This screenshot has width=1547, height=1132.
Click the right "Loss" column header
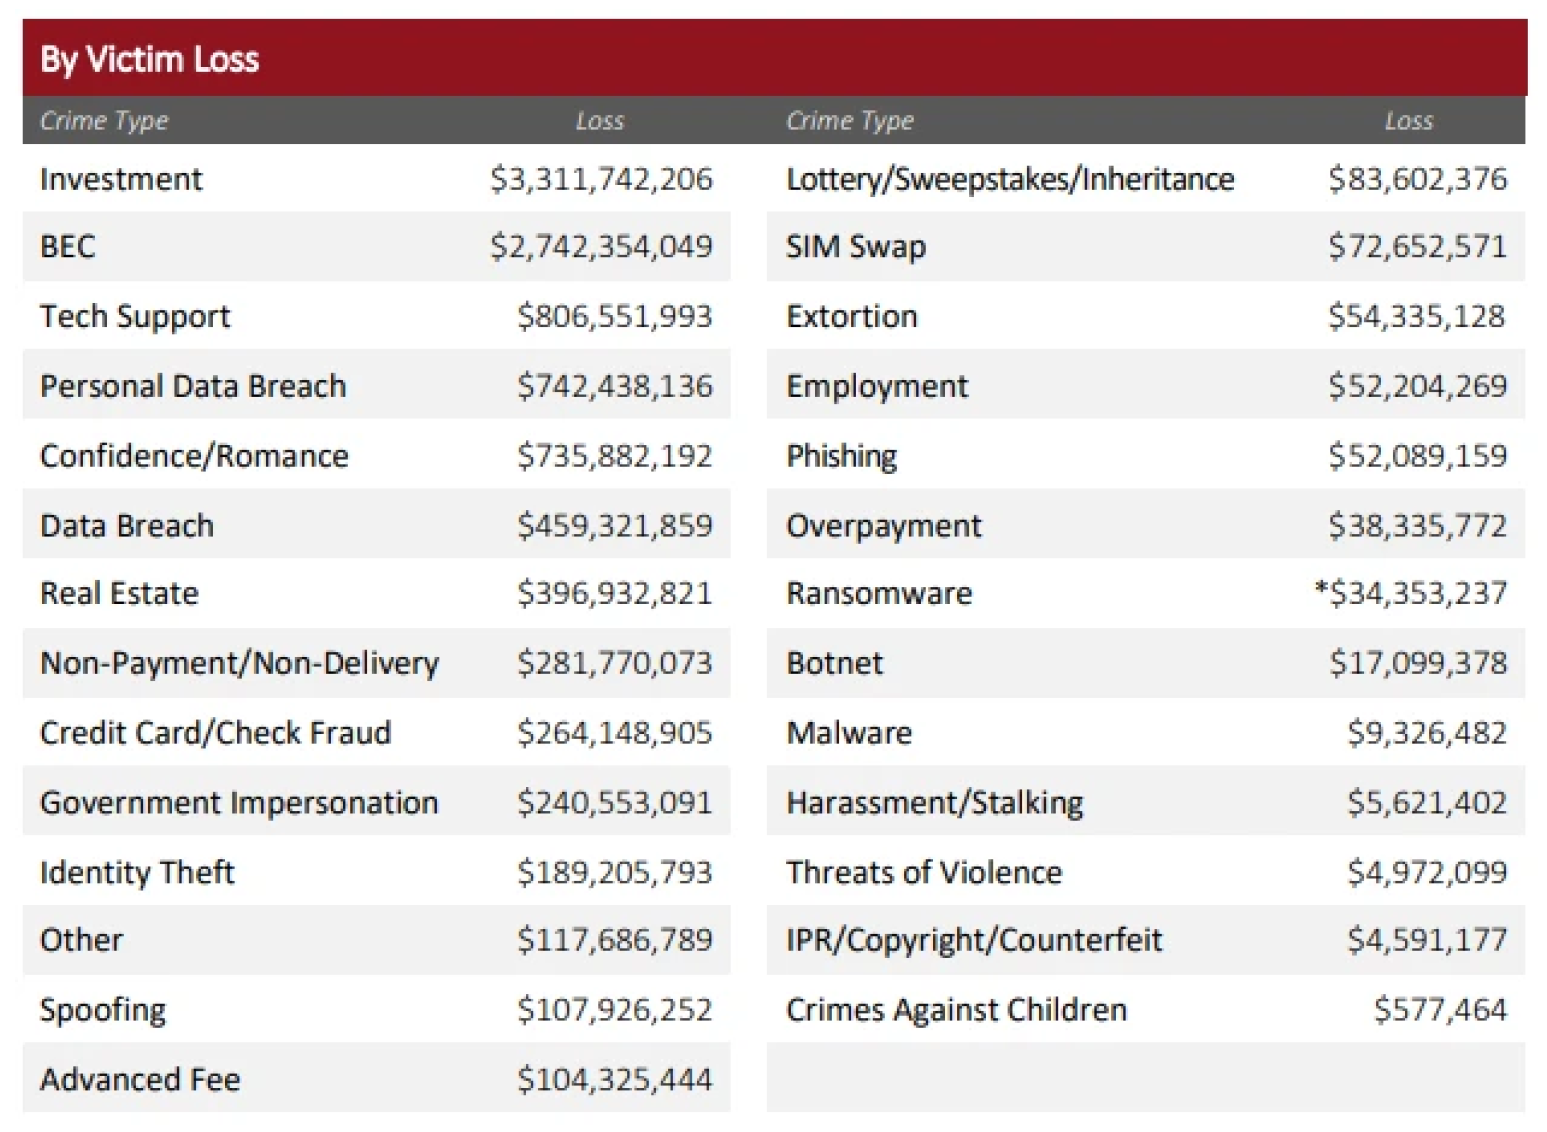pos(1408,121)
